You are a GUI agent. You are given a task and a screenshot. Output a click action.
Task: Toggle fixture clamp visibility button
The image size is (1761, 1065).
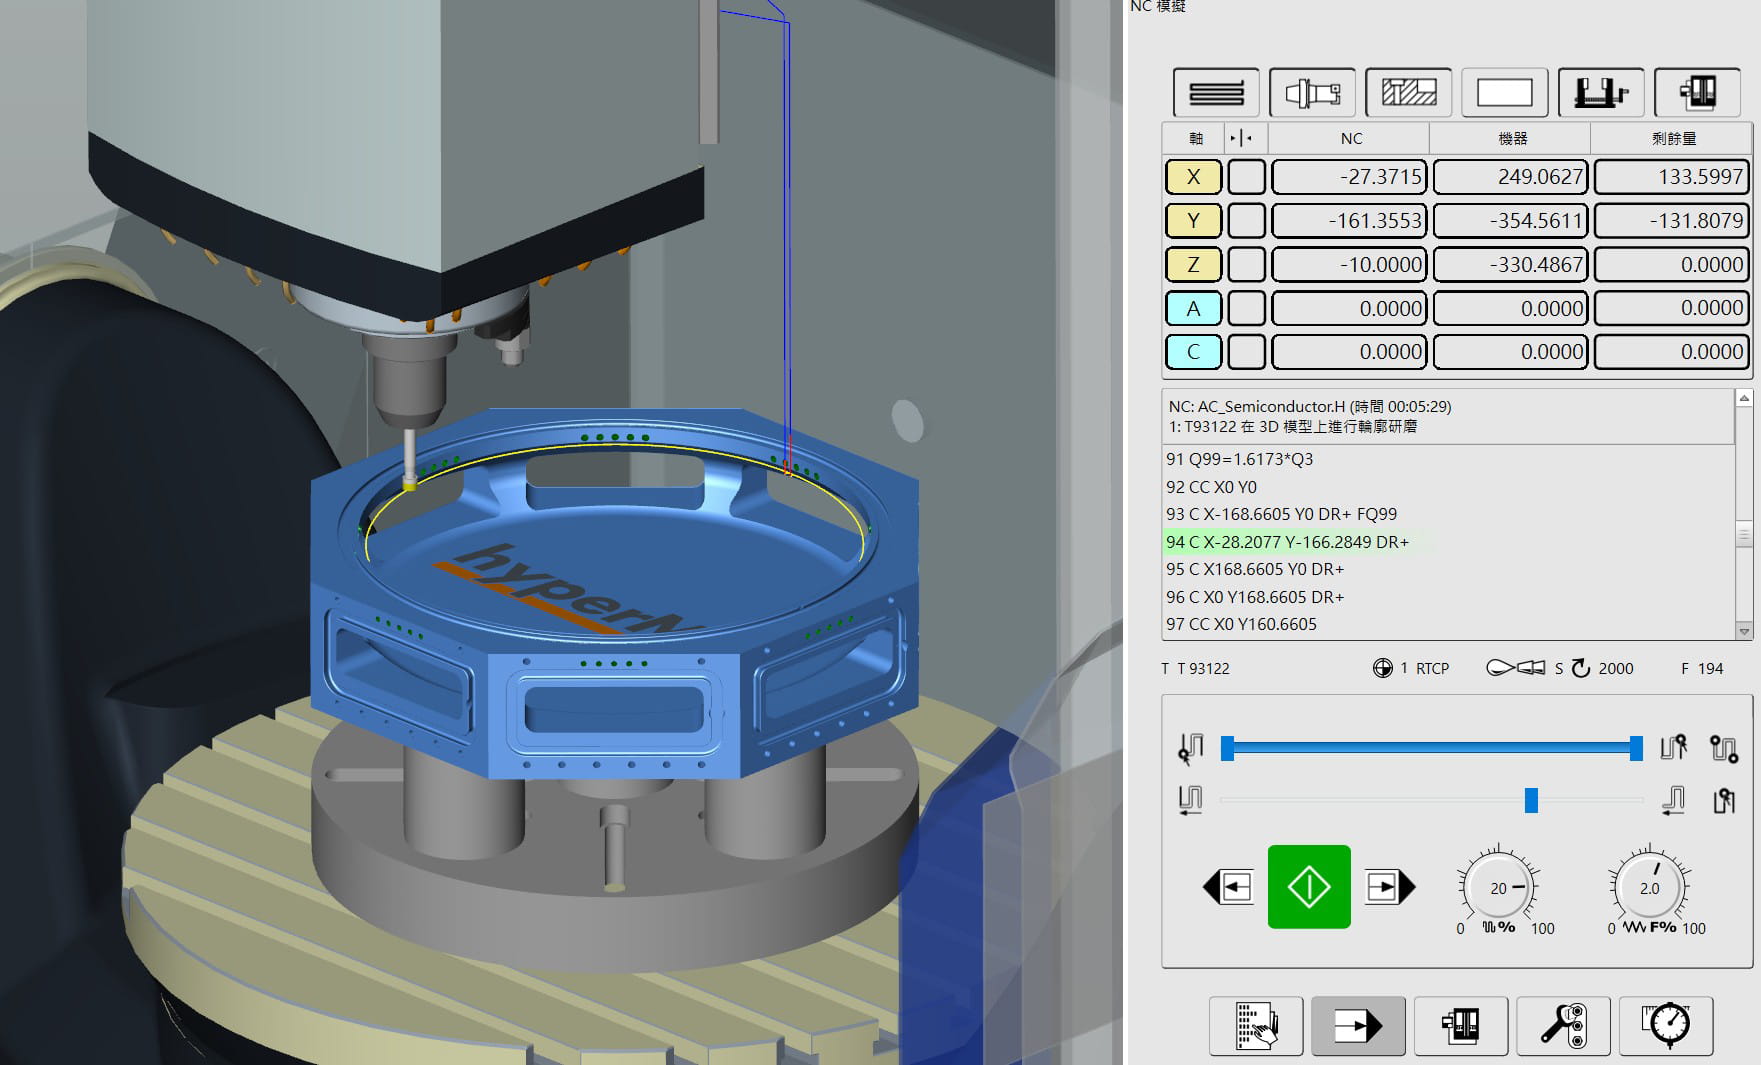1601,93
